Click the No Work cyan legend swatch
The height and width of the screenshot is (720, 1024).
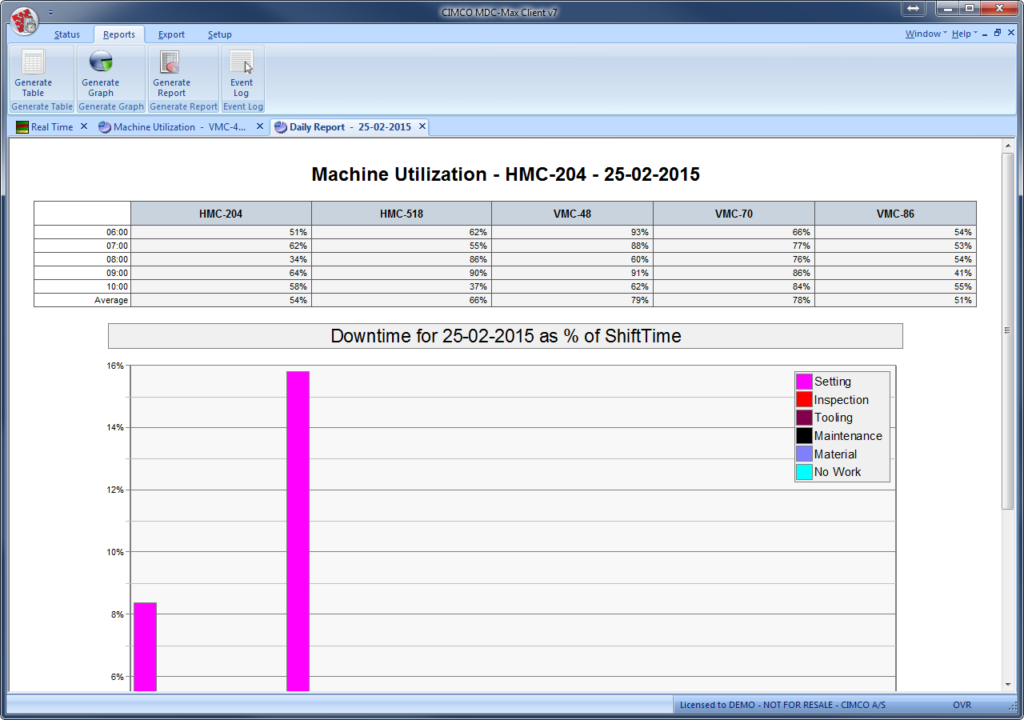point(804,472)
